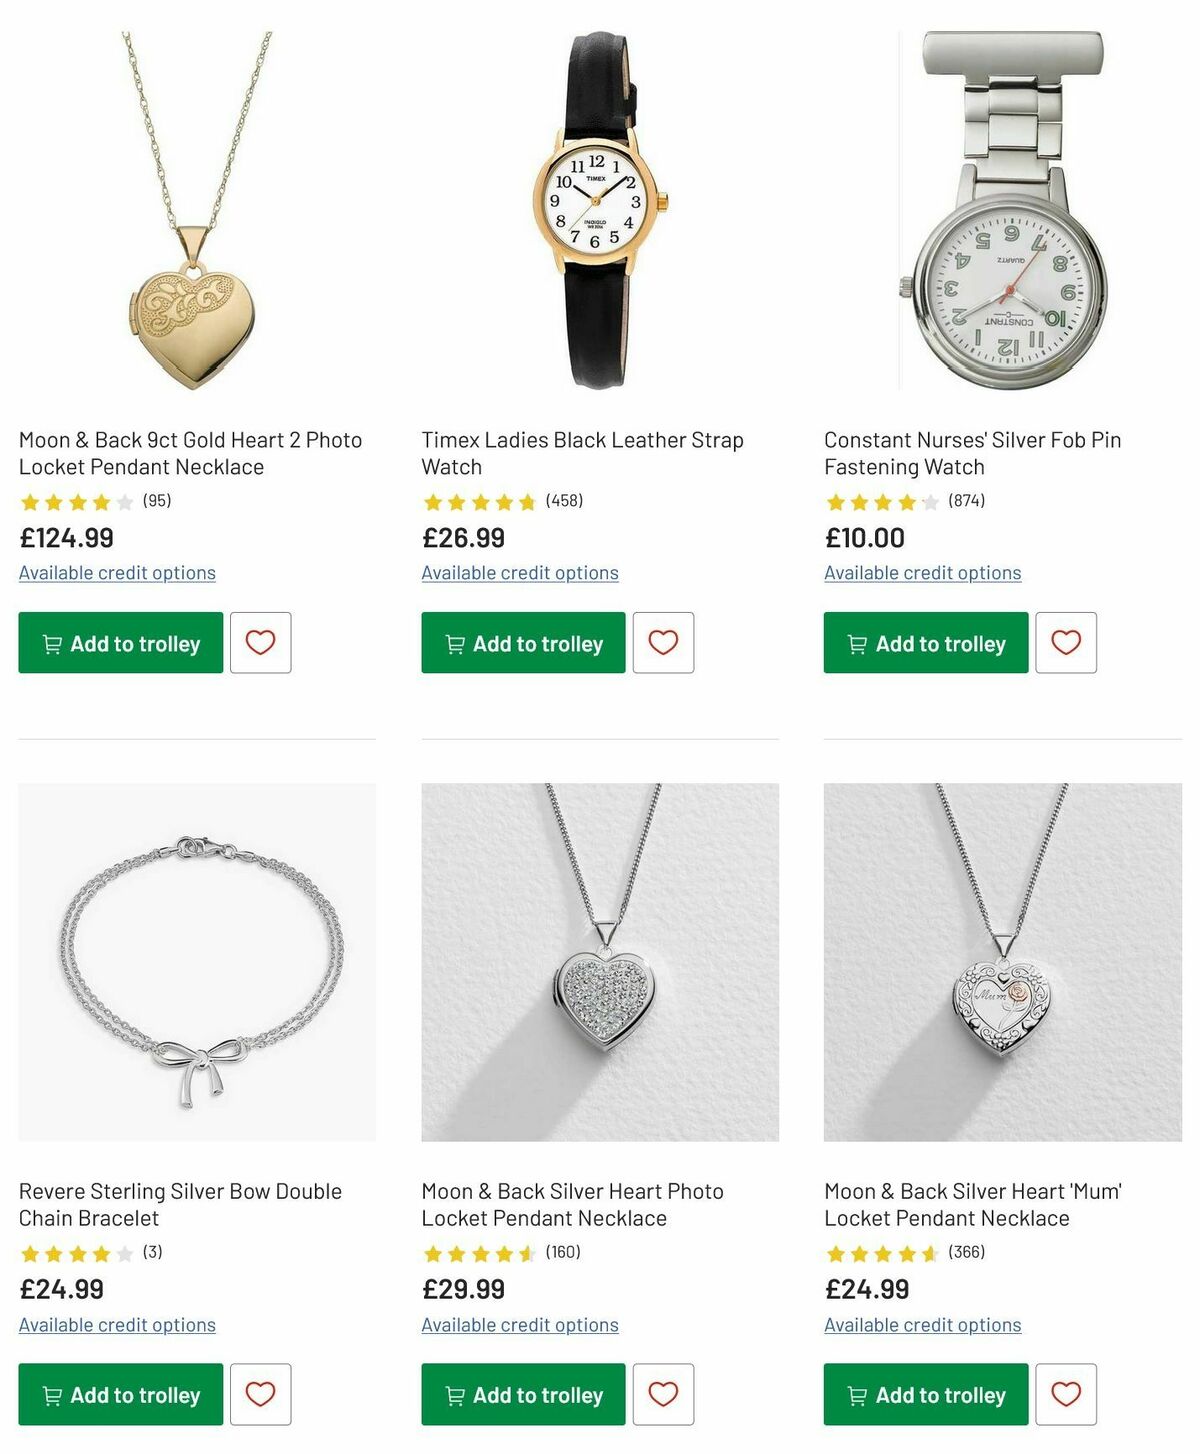
Task: Click the trolley icon on the Timex watch button
Action: tap(457, 643)
